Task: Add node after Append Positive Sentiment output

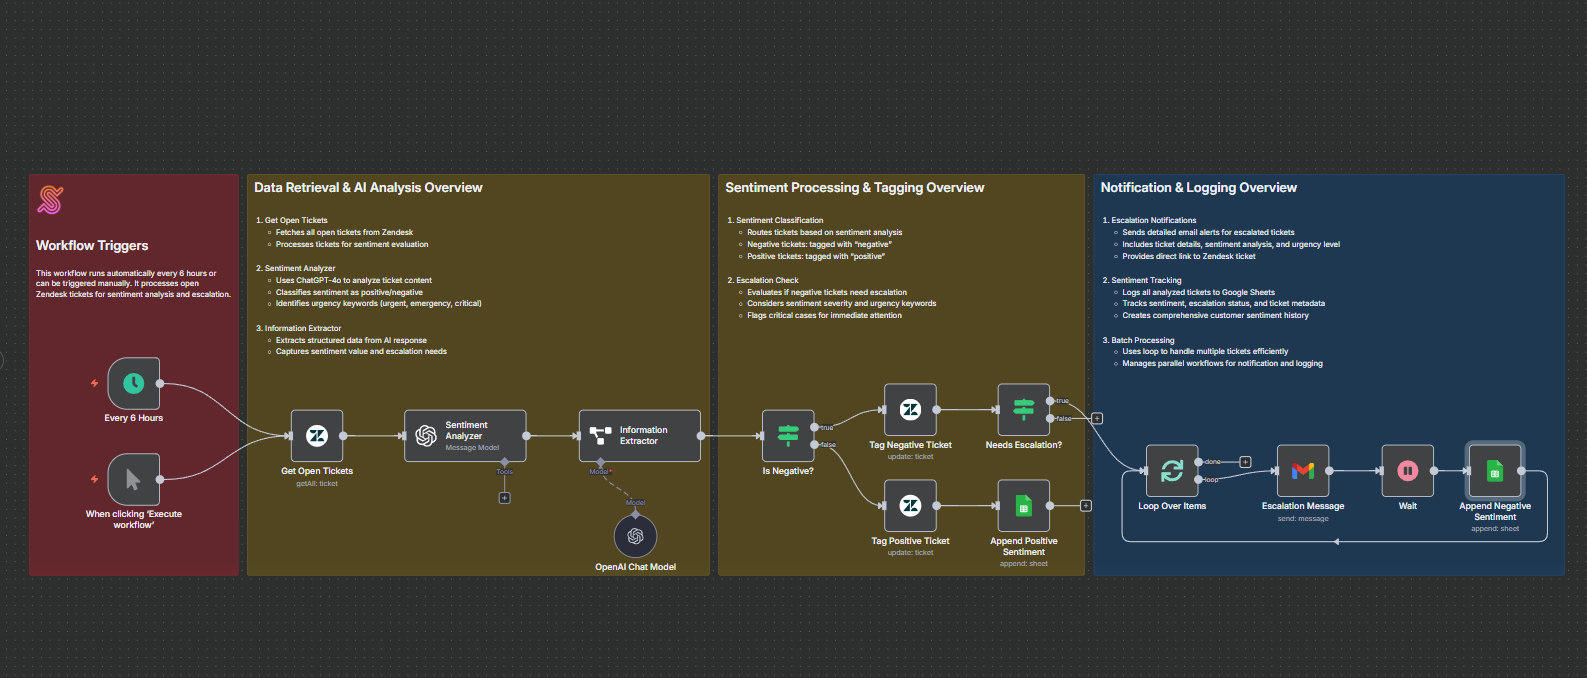Action: [x=1086, y=506]
